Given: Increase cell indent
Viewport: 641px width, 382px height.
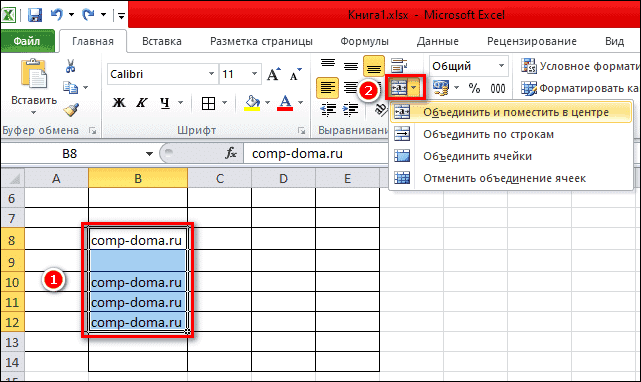Looking at the screenshot, I should (x=350, y=109).
